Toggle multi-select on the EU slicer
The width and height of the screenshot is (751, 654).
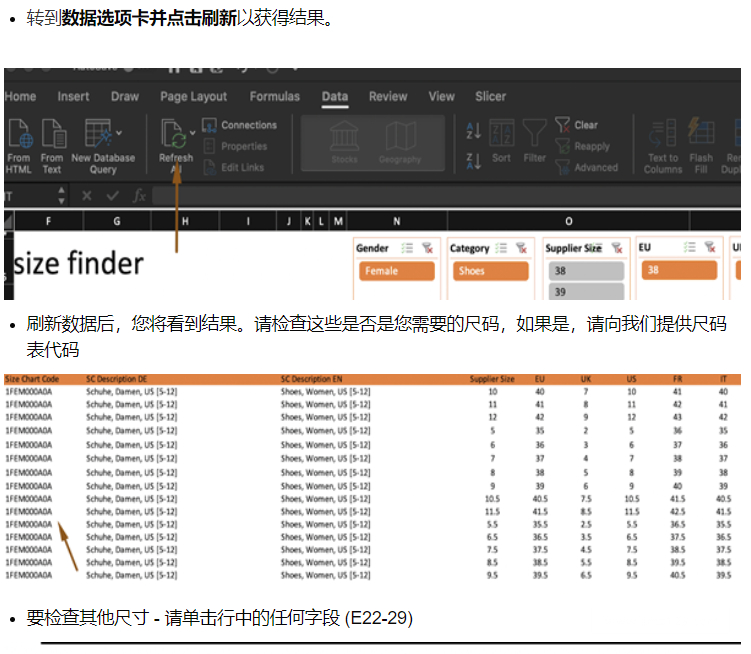coord(688,248)
